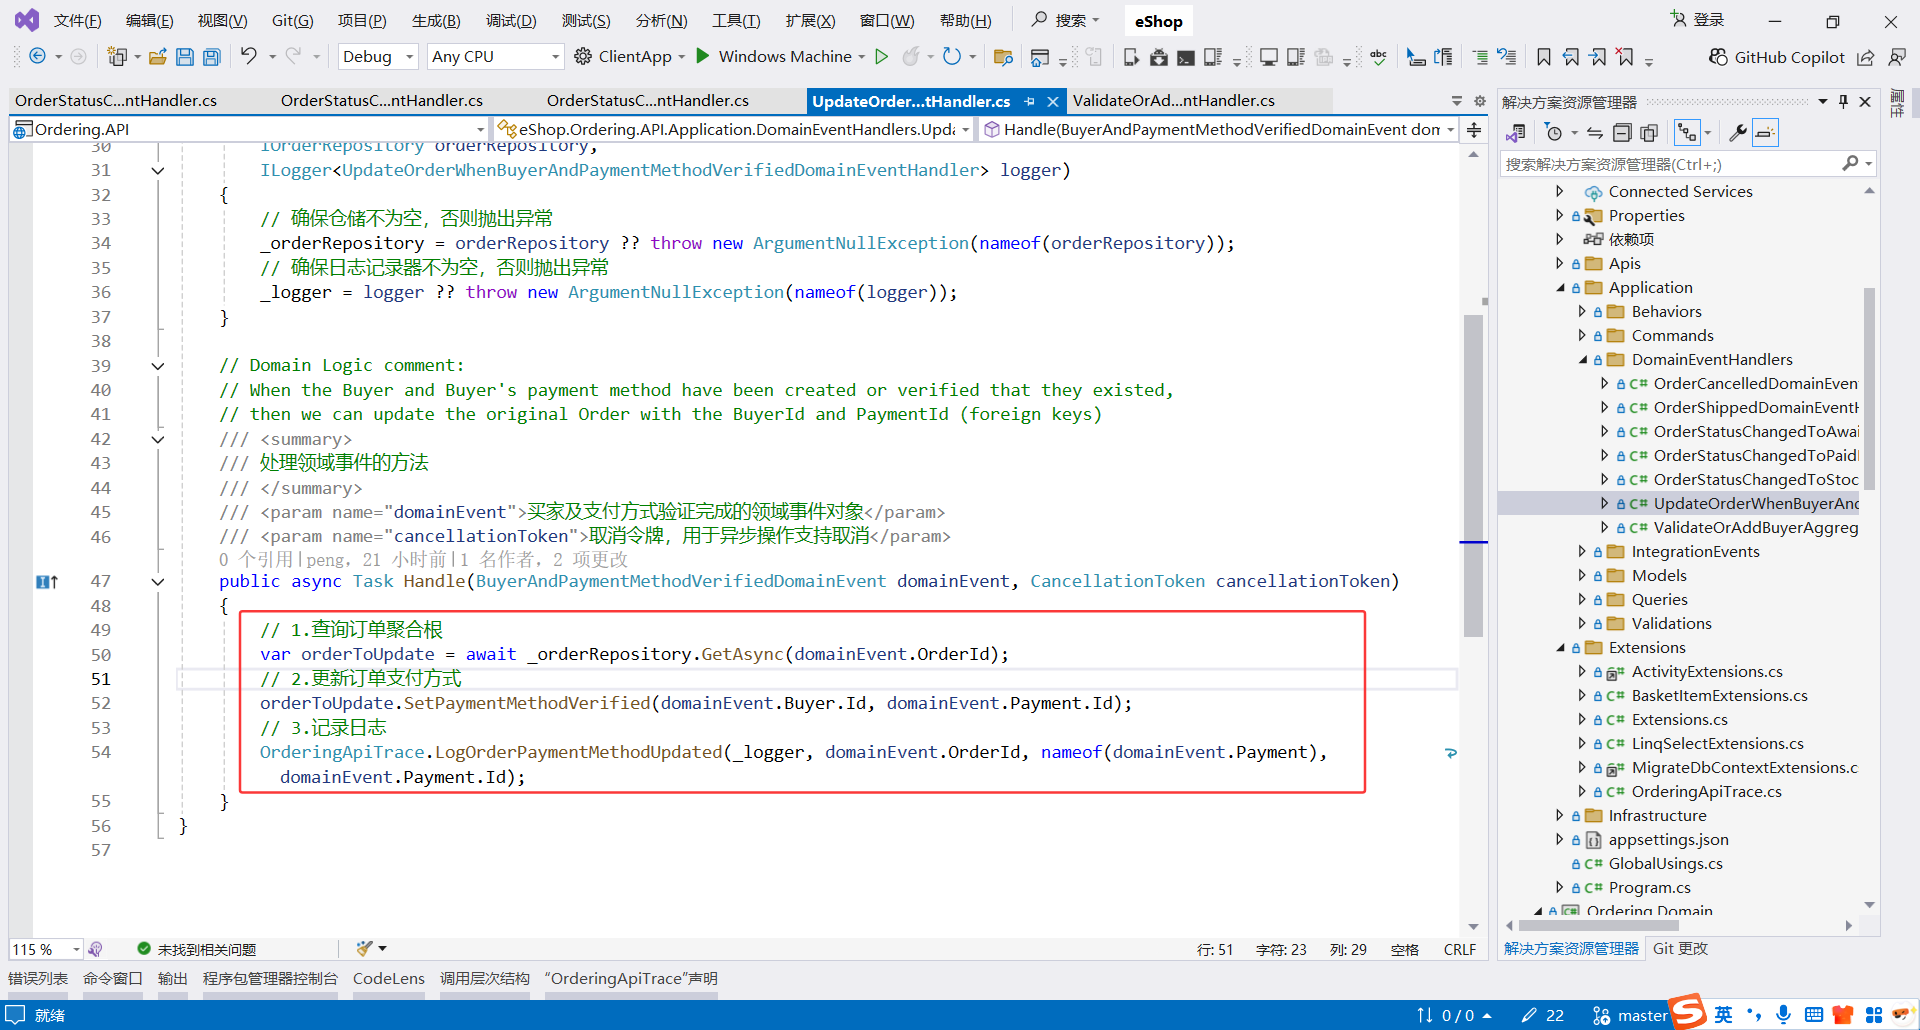
Task: Toggle Preview Selected Items in Solution Explorer
Action: [1766, 133]
